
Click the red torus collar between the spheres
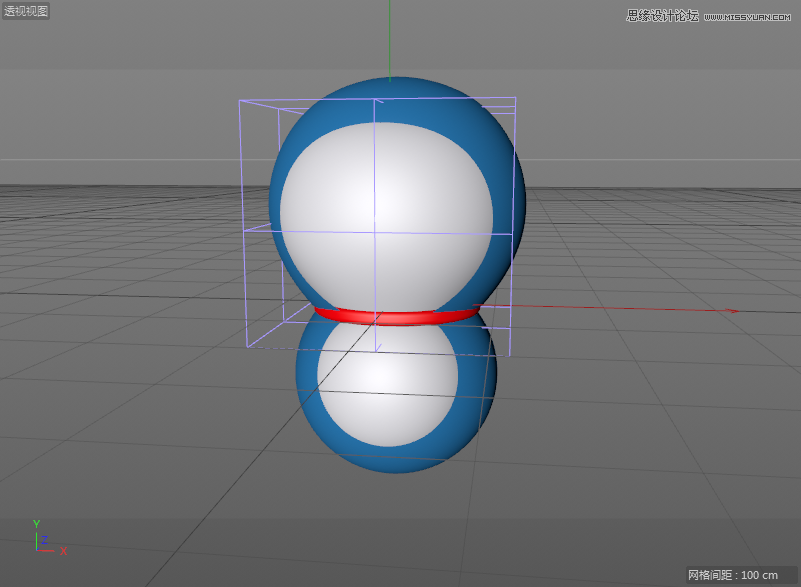[393, 315]
